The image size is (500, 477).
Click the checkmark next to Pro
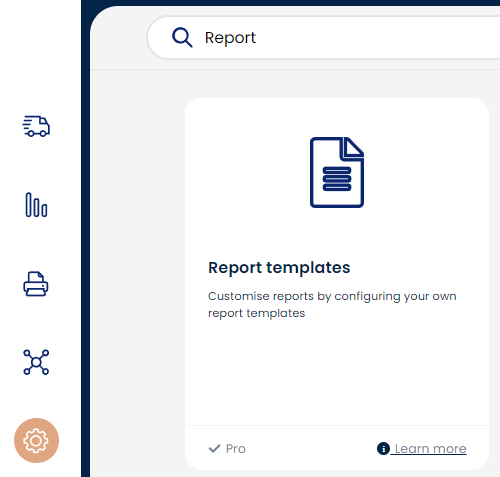[x=214, y=449]
